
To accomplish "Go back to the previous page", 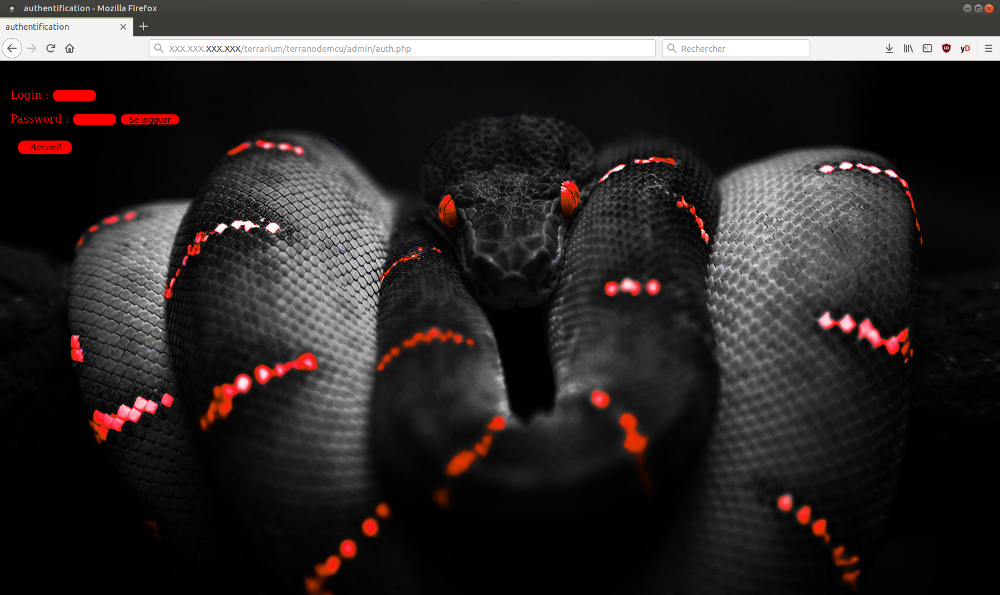I will (12, 48).
